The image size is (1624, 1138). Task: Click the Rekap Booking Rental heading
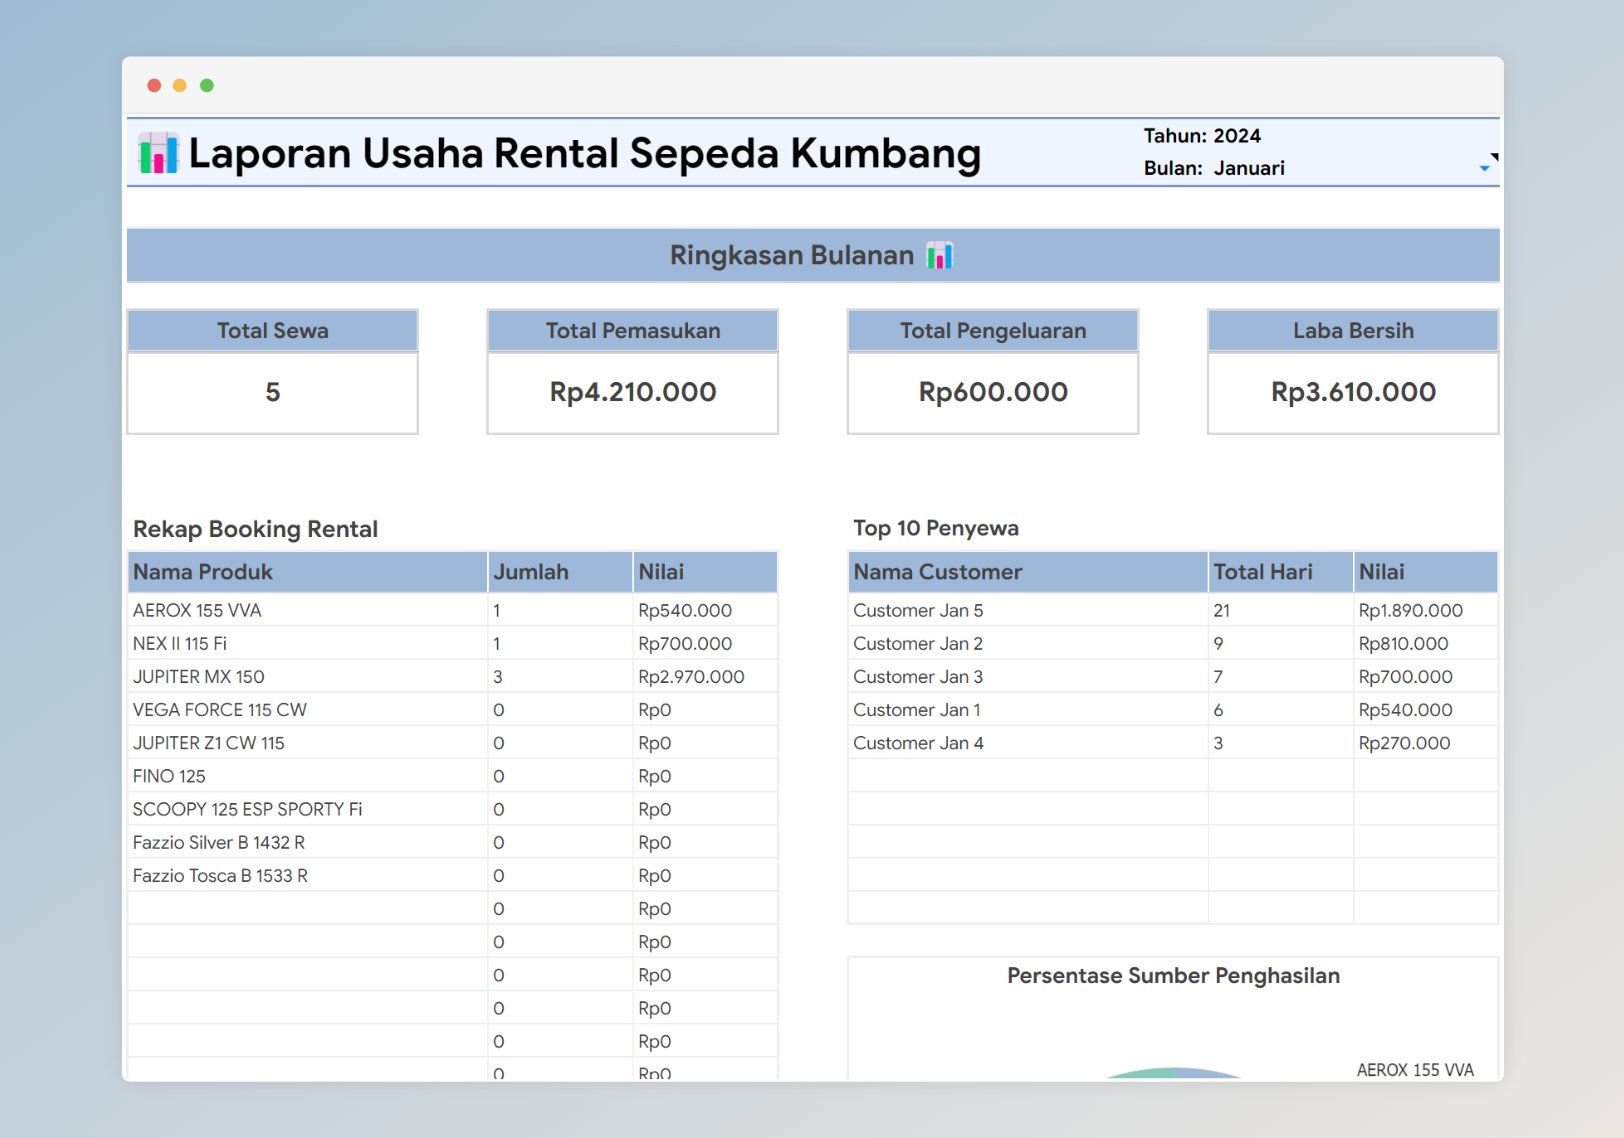(x=255, y=529)
